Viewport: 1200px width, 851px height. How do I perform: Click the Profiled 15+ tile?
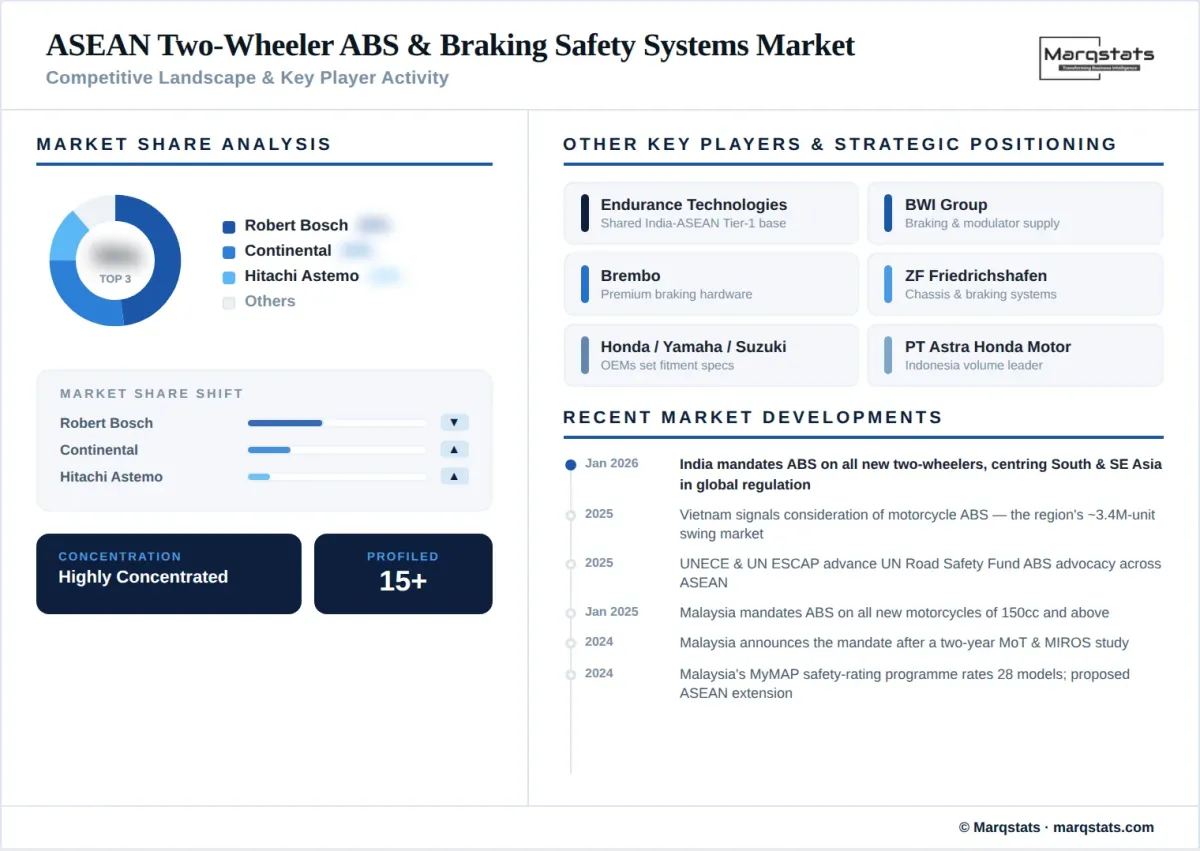pyautogui.click(x=403, y=573)
